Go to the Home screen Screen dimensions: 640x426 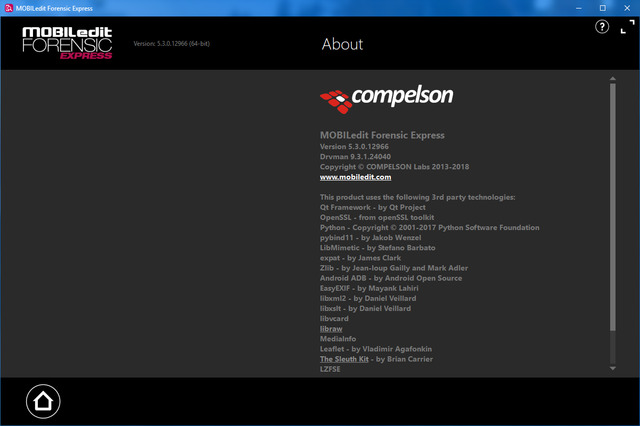(x=43, y=401)
